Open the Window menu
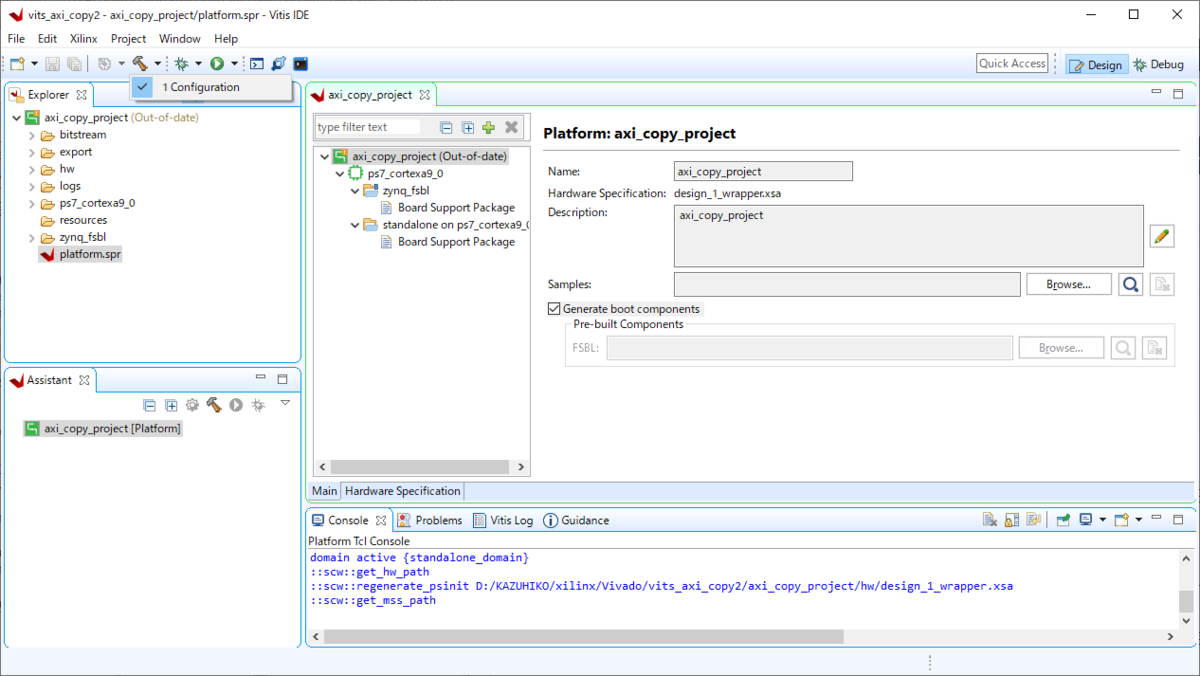This screenshot has height=676, width=1200. click(180, 39)
